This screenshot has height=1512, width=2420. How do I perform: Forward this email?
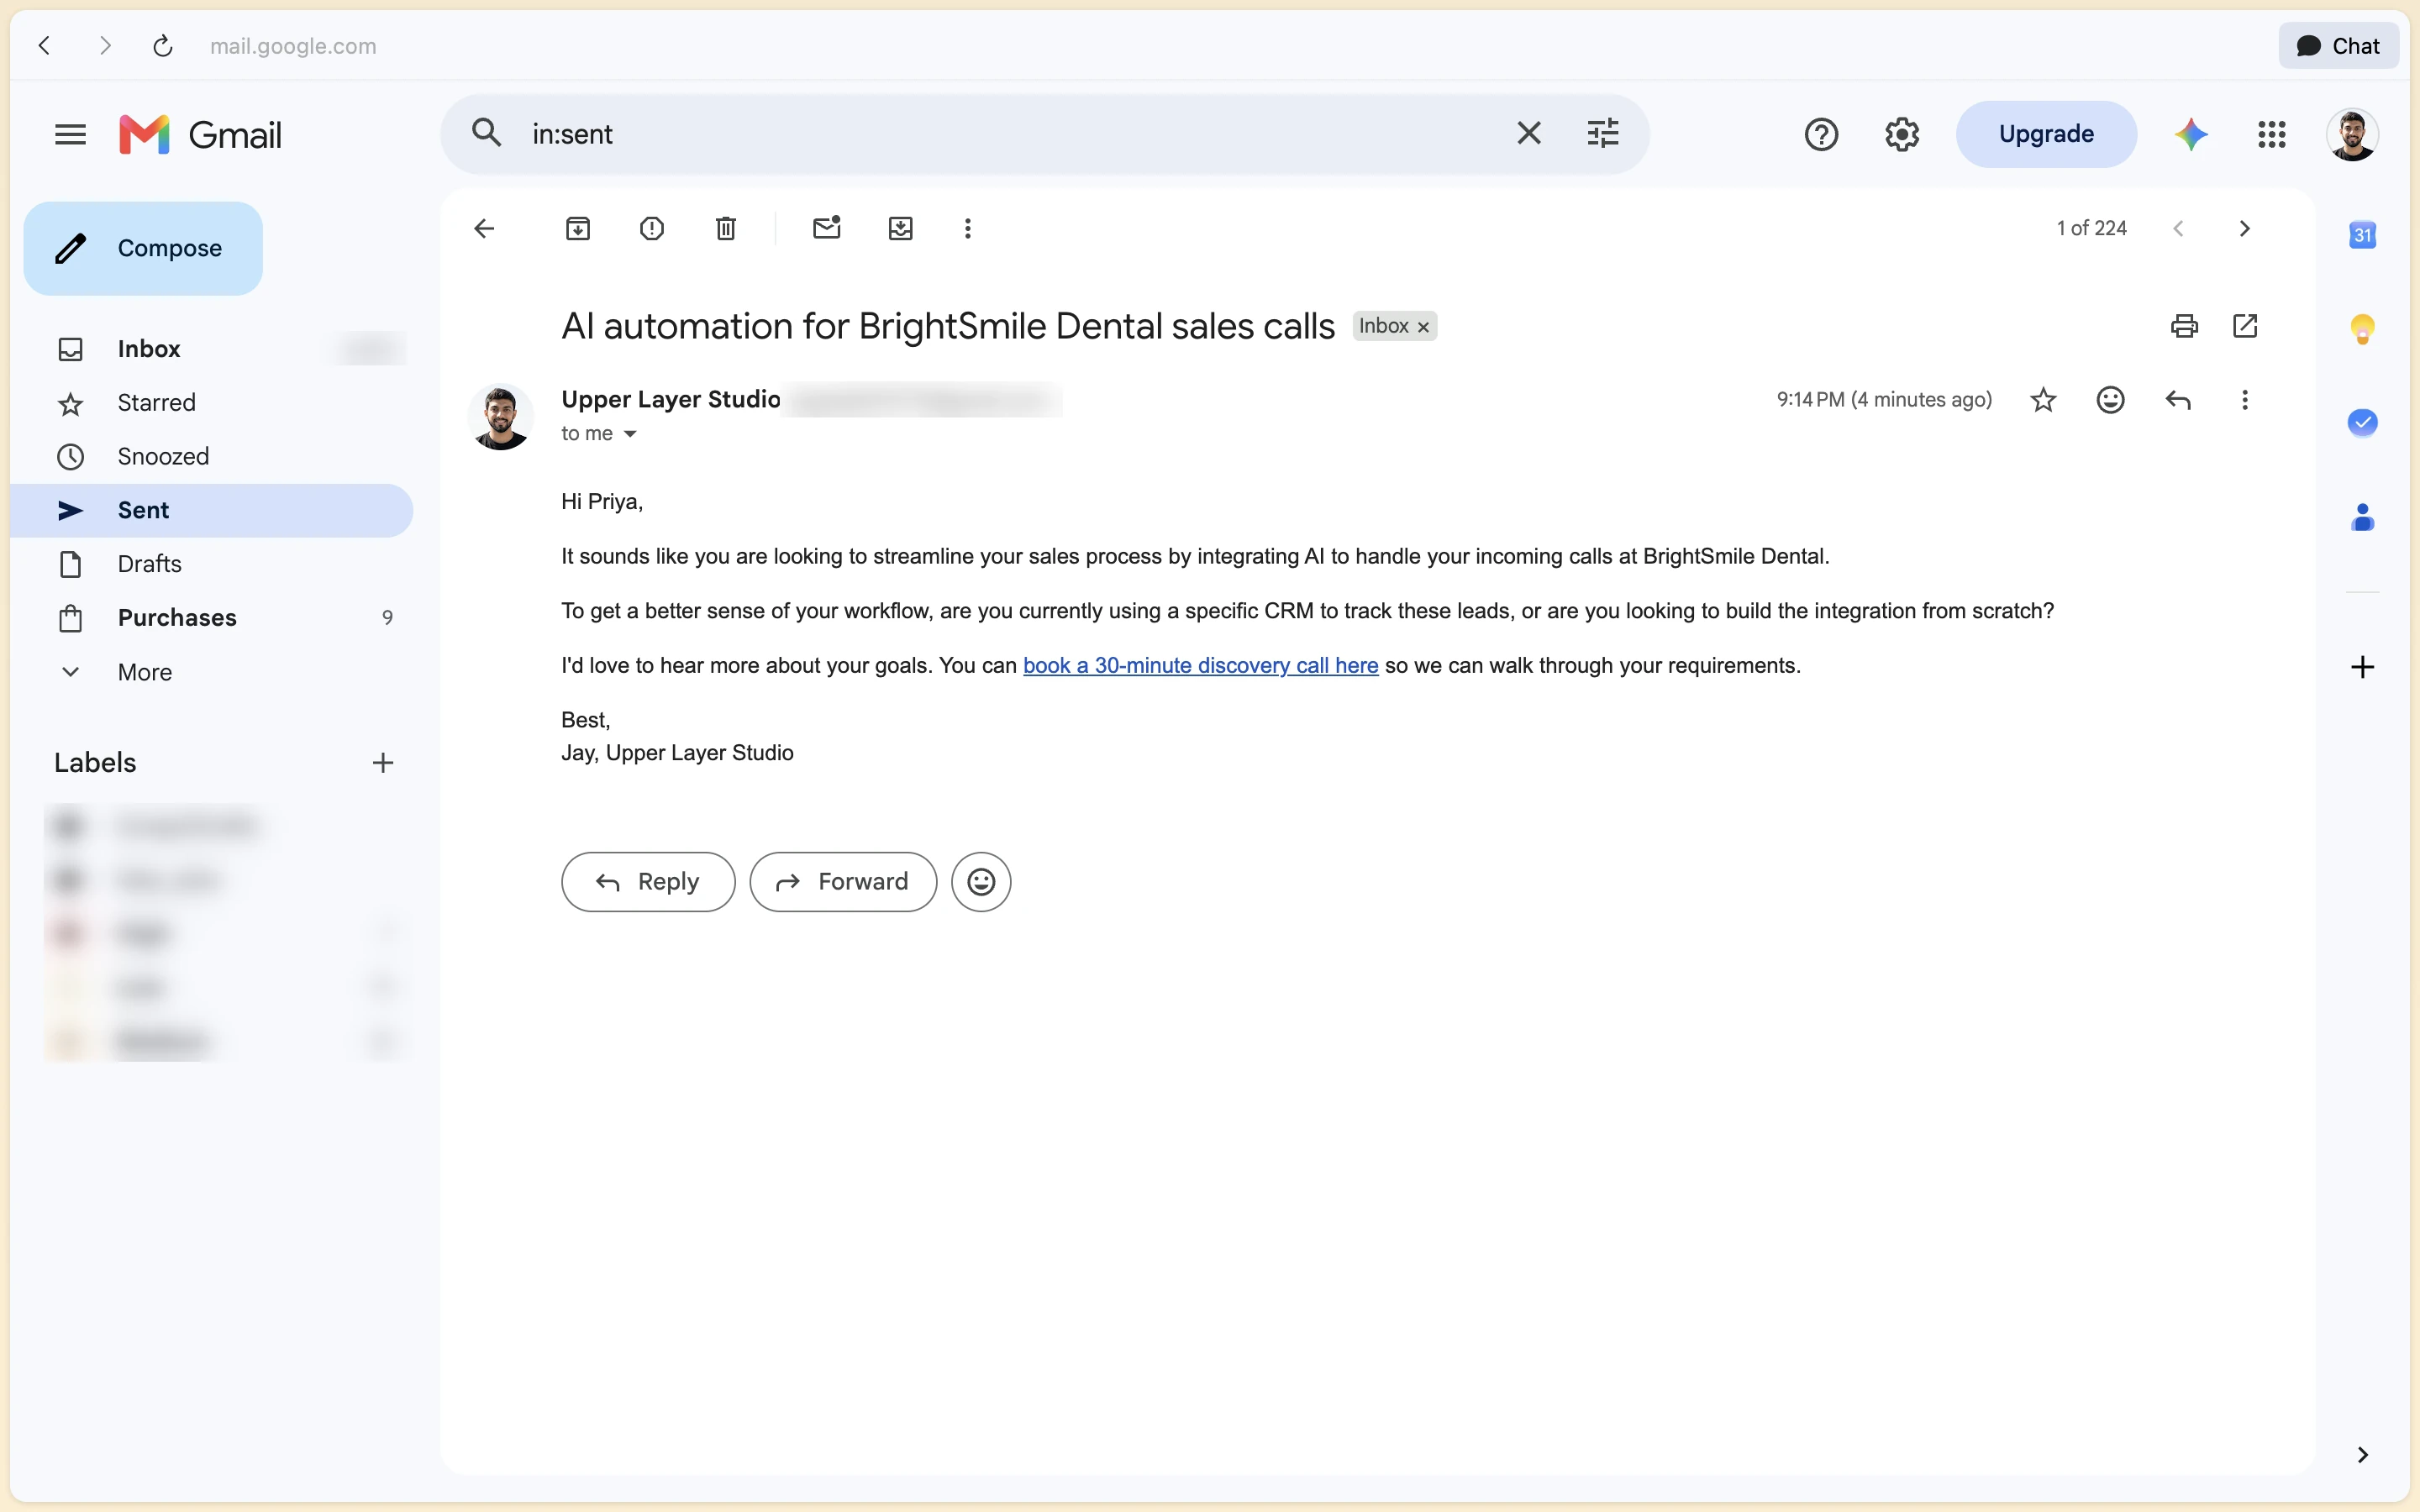843,882
